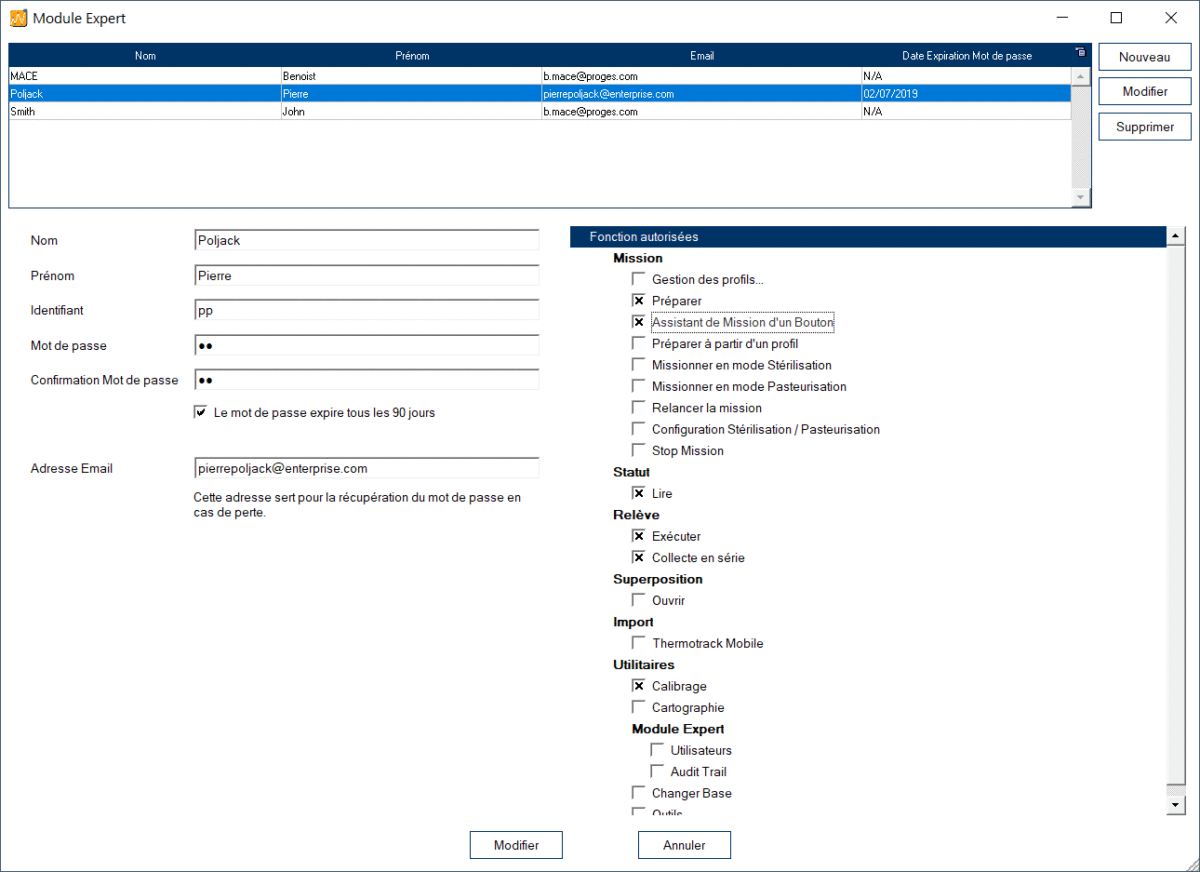Screen dimensions: 1200x872
Task: Click the John first name cell
Action: (x=411, y=111)
